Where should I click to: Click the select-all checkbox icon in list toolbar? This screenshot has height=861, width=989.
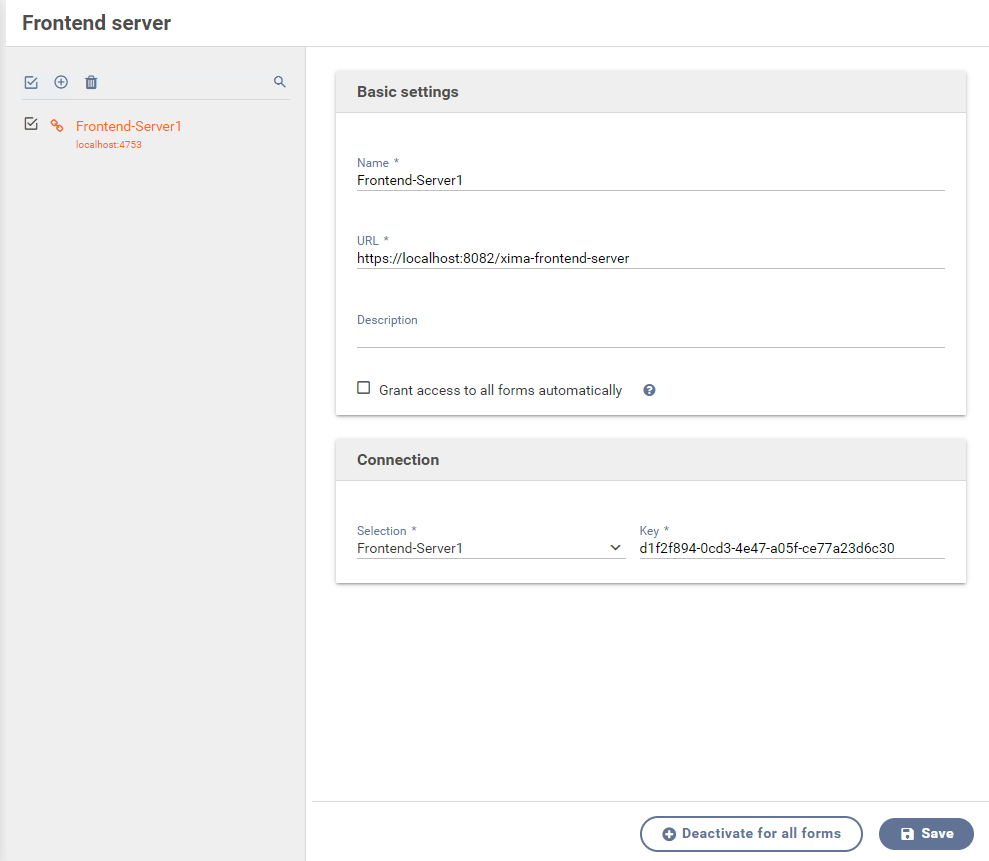31,82
